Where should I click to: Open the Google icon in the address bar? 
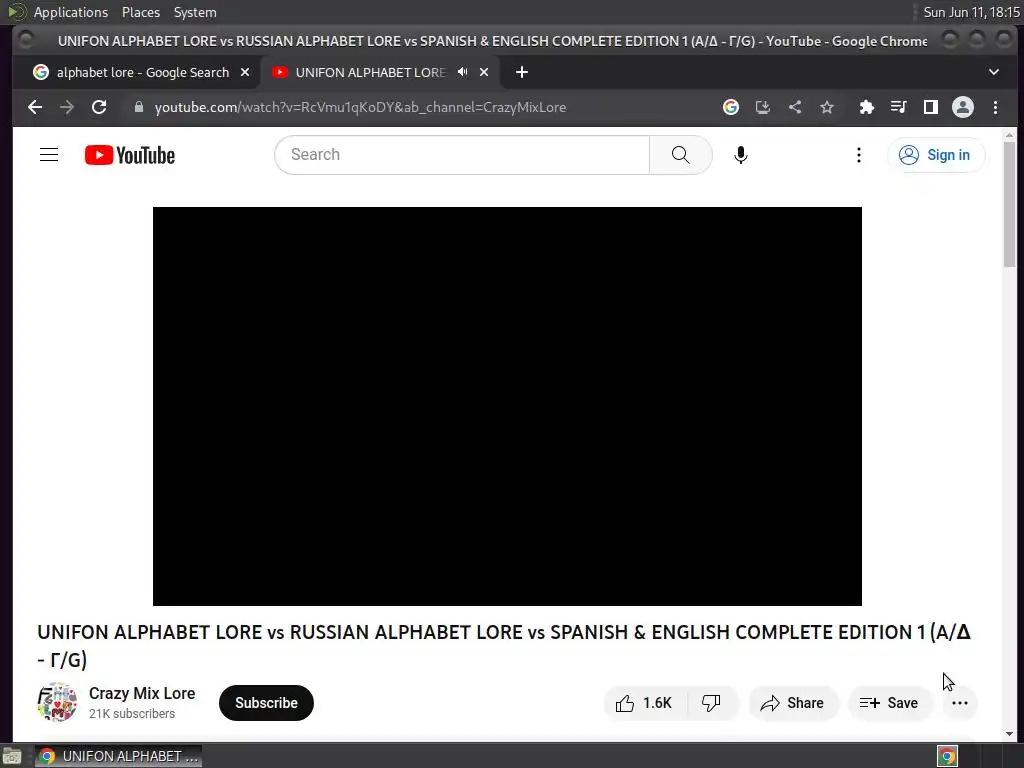point(731,107)
